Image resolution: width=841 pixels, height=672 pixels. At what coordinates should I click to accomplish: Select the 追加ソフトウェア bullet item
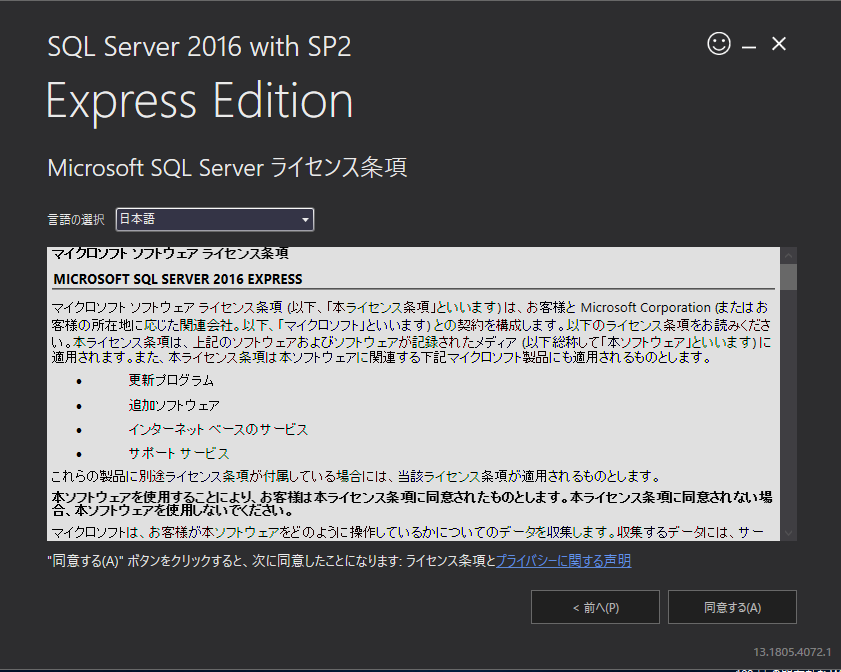173,405
